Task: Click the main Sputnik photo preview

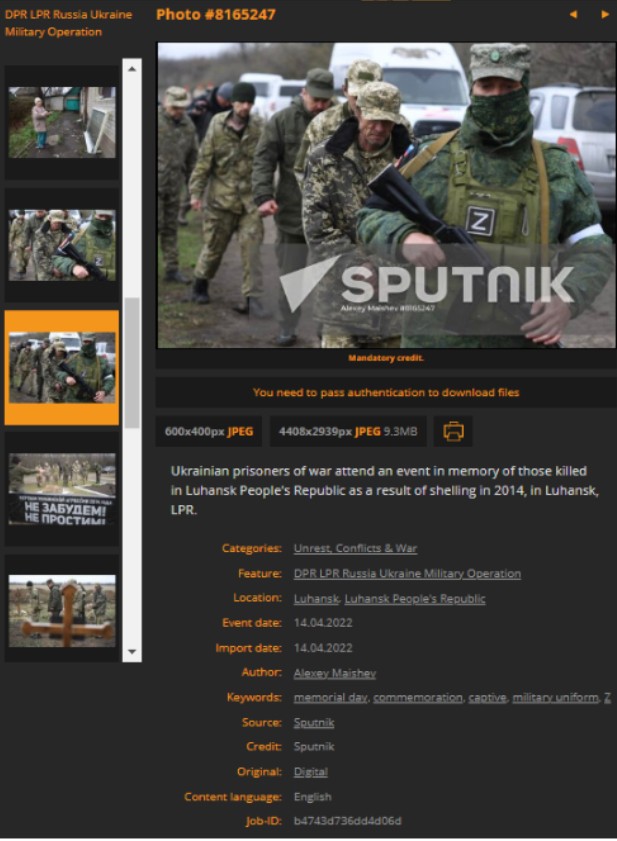Action: pyautogui.click(x=386, y=195)
